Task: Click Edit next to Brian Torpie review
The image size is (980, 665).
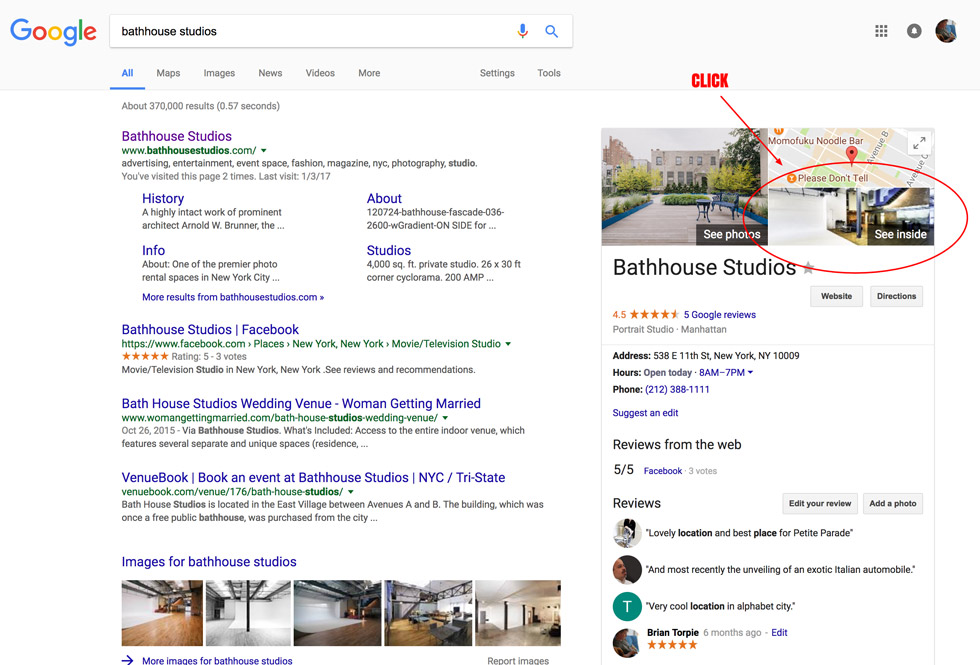Action: pyautogui.click(x=779, y=632)
